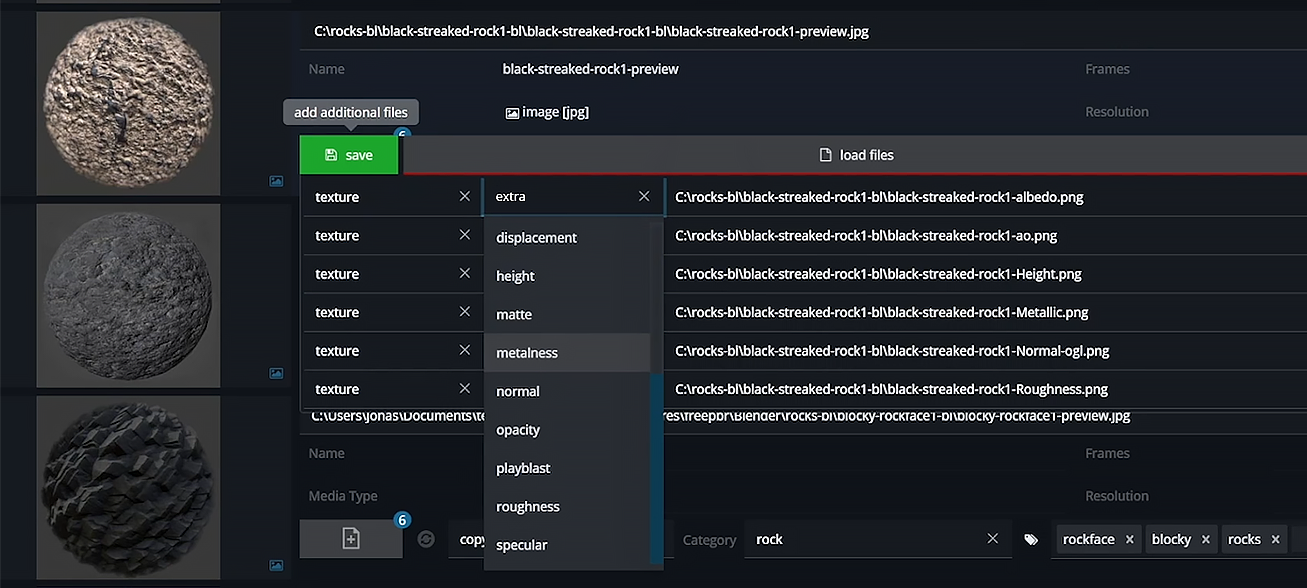This screenshot has height=588, width=1307.
Task: Click the image icon beside the bottom rock thumbnail
Action: coord(276,565)
